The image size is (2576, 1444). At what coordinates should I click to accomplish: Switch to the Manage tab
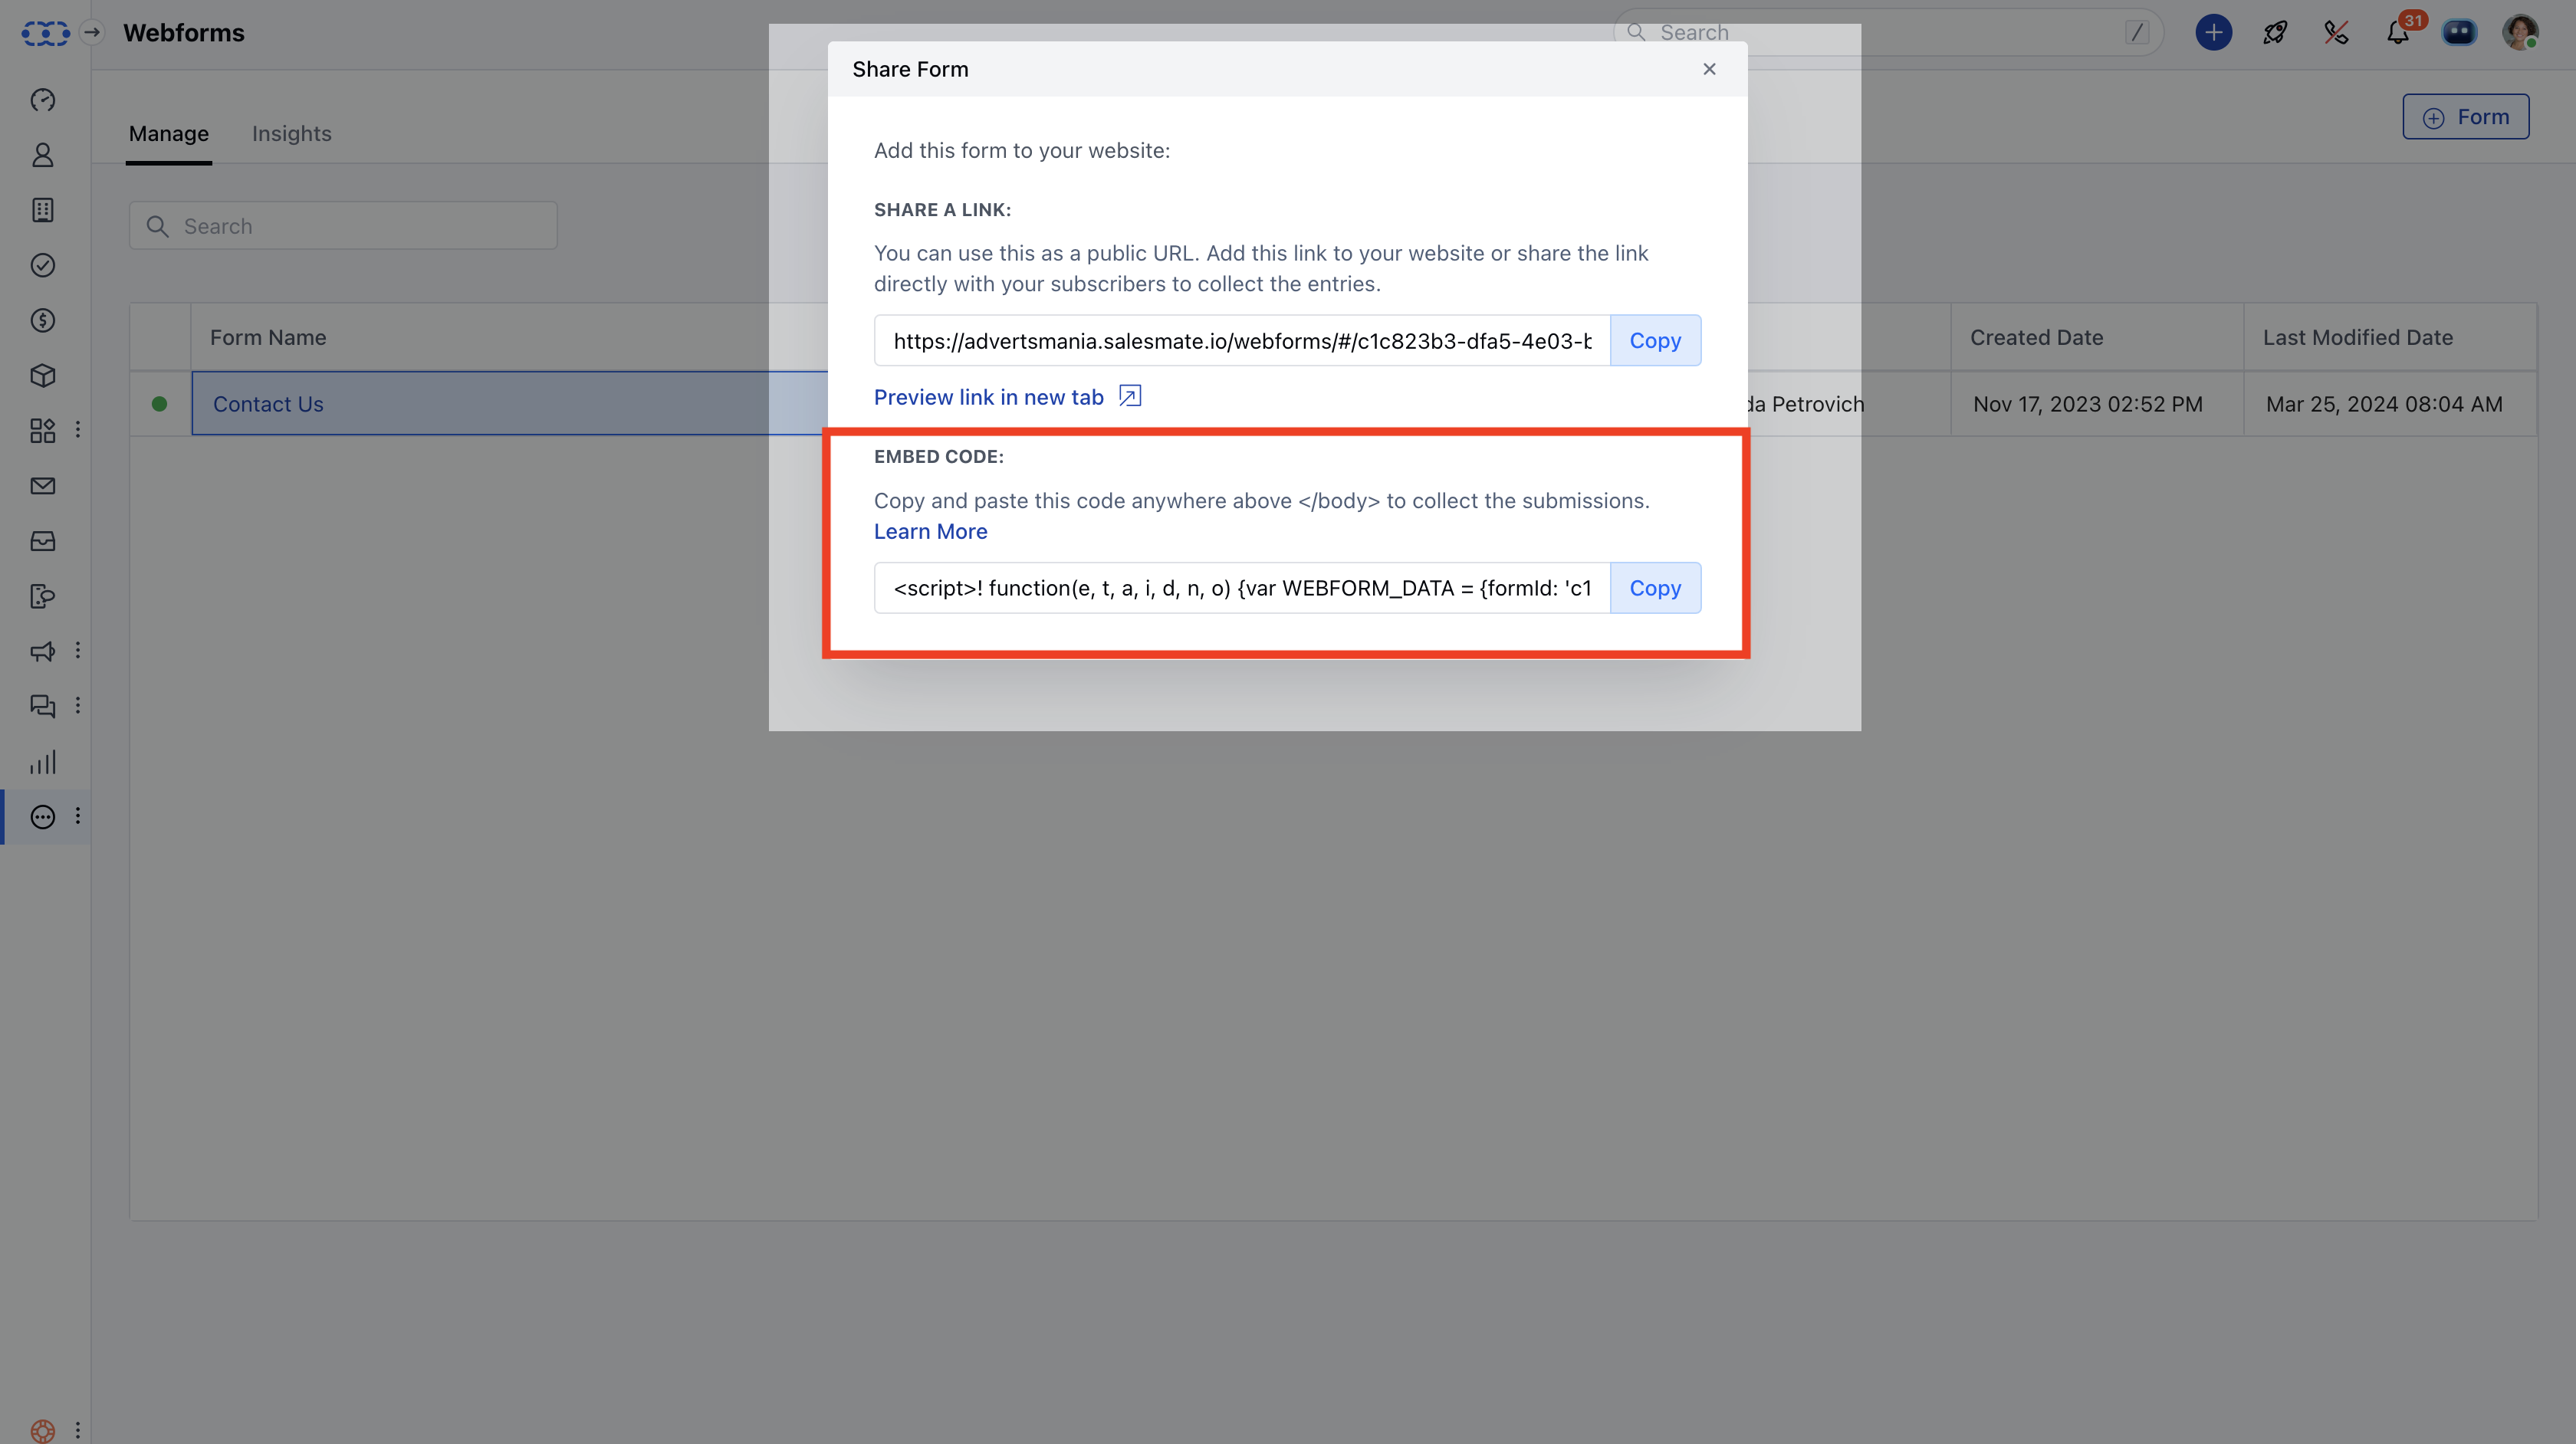[169, 134]
